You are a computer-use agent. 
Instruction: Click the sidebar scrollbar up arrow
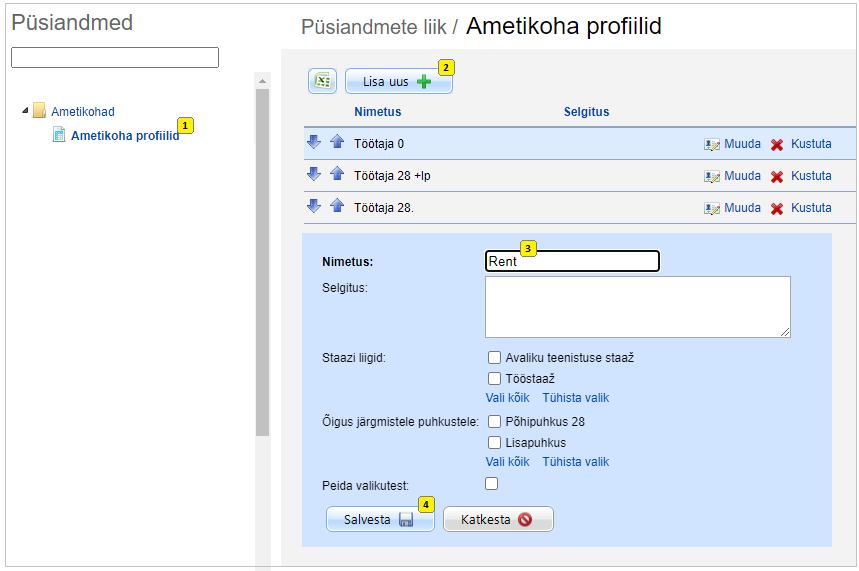point(262,81)
